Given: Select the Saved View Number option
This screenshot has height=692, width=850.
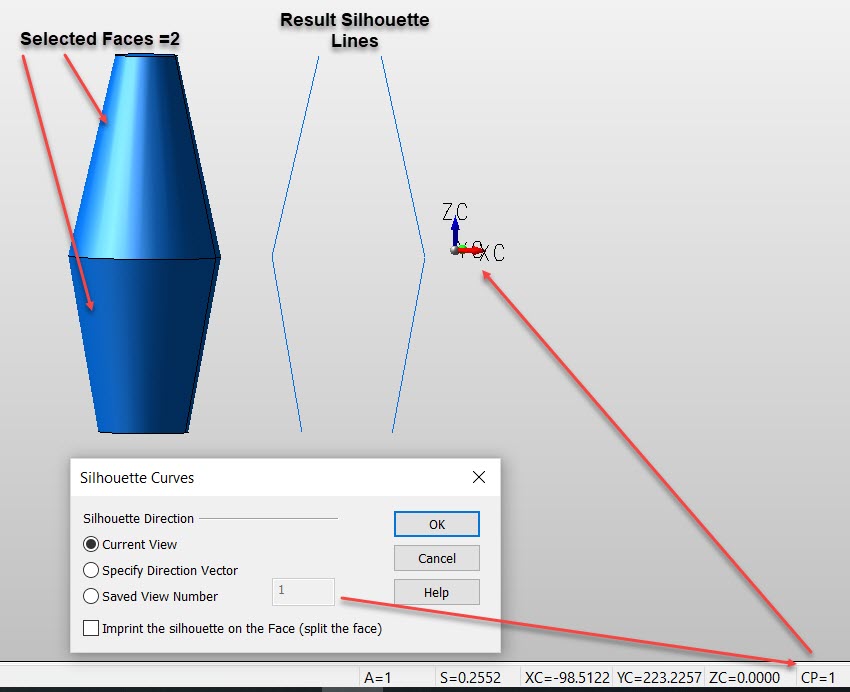Looking at the screenshot, I should pos(91,595).
